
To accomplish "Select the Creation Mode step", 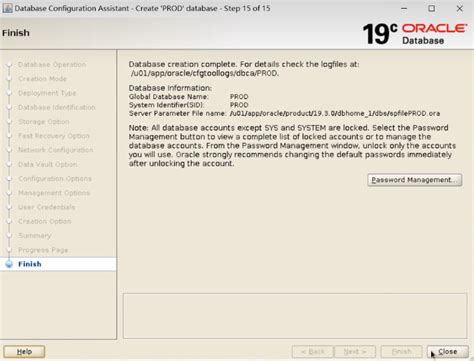I will point(43,79).
